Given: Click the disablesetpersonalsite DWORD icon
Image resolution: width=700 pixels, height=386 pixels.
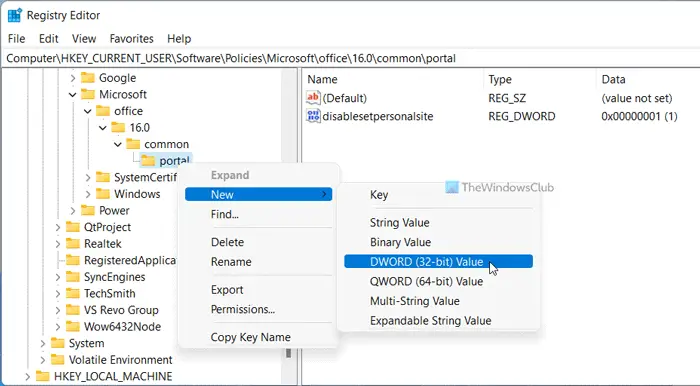Looking at the screenshot, I should click(313, 116).
